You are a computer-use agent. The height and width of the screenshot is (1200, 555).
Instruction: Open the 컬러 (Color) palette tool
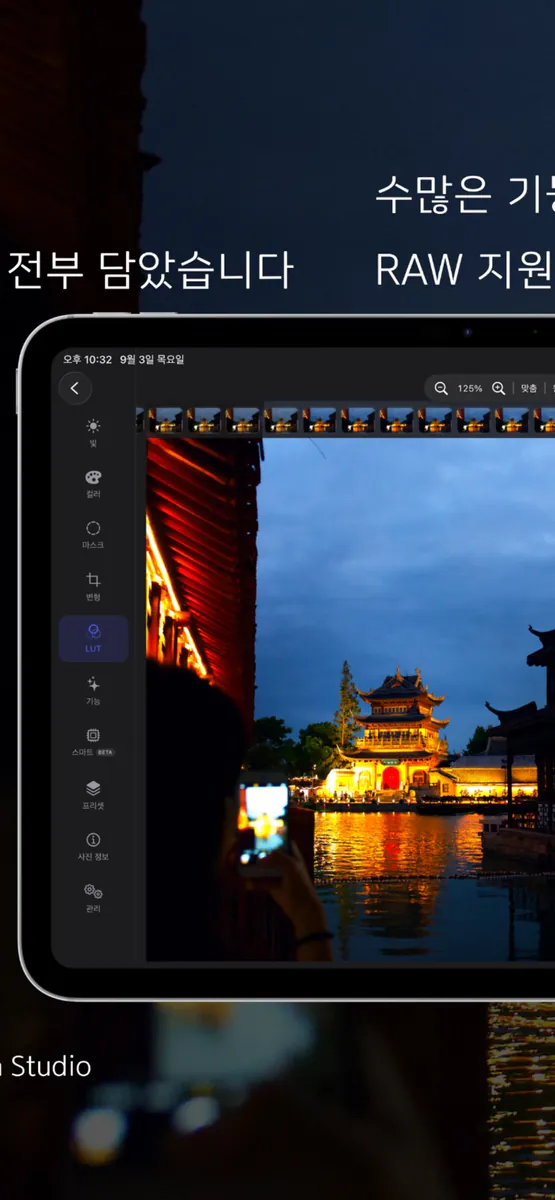pyautogui.click(x=93, y=484)
